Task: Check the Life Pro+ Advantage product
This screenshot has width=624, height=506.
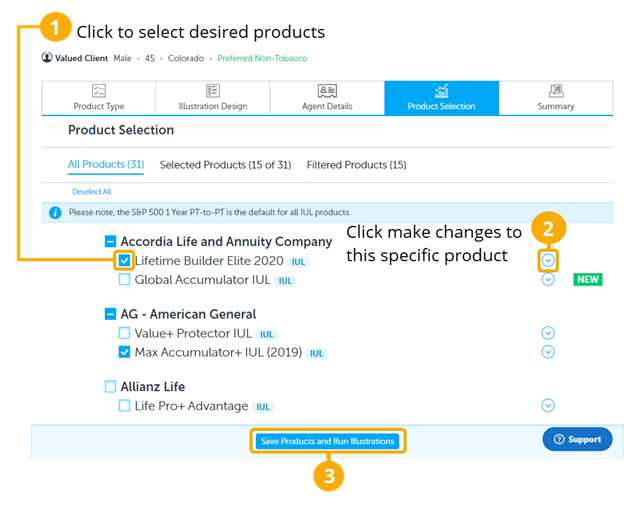Action: 124,406
